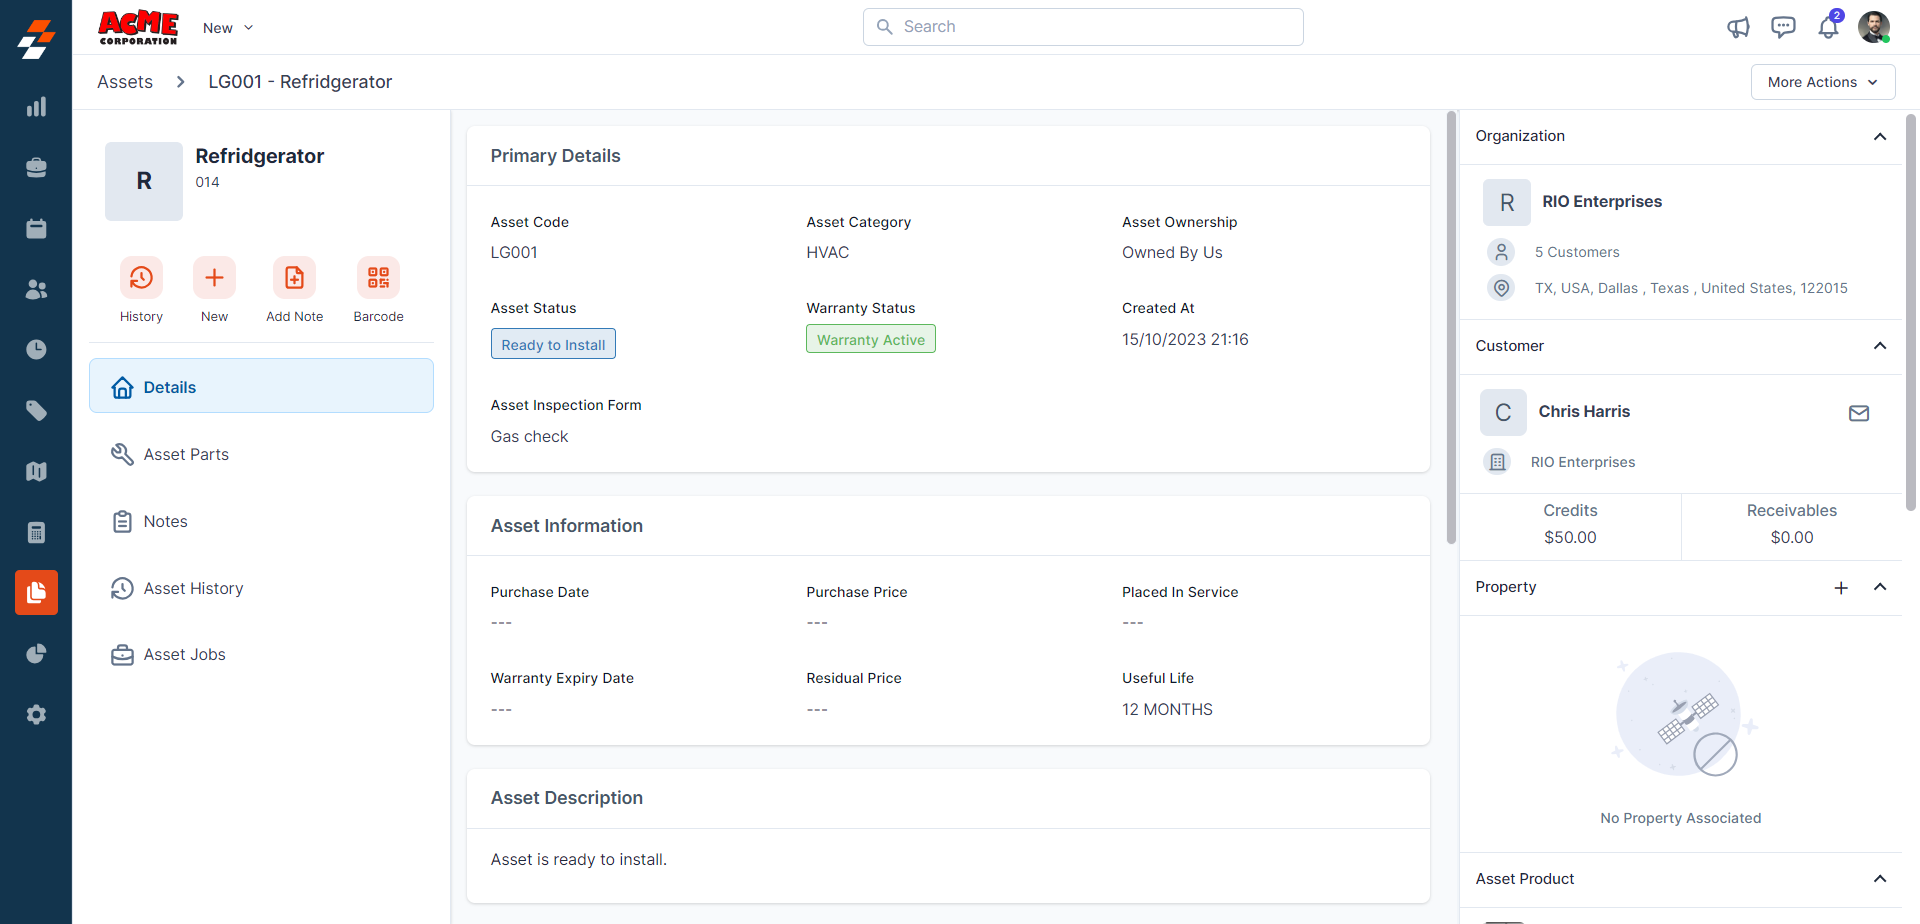This screenshot has height=924, width=1920.
Task: Click the Search input field
Action: click(x=1083, y=27)
